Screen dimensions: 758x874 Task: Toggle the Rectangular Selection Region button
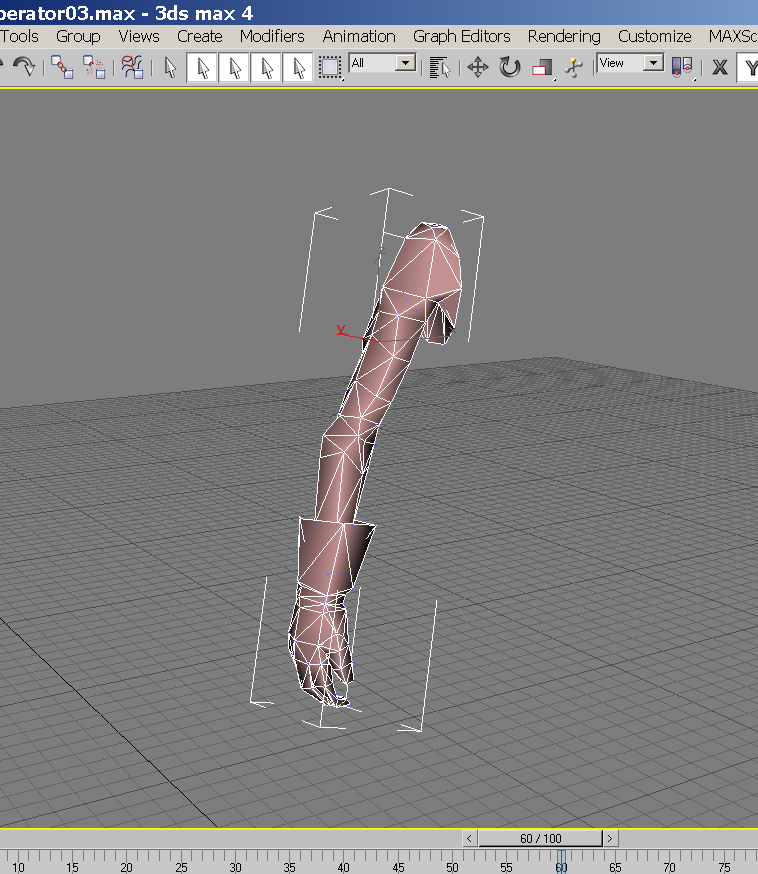click(x=329, y=67)
